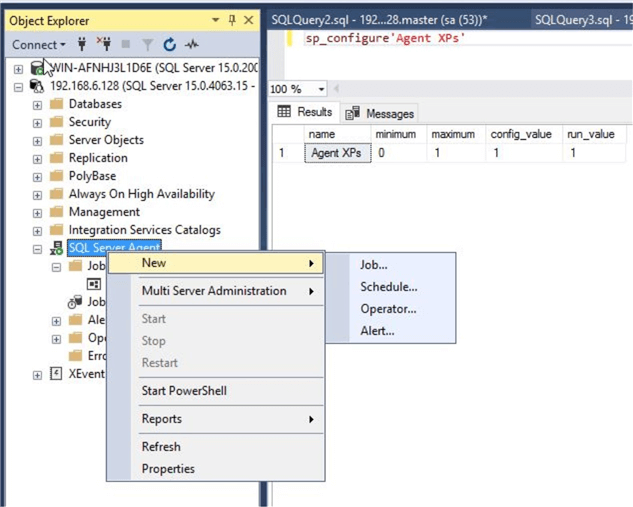Select the WIN-AFNHJ3L1D6E server icon
633x507 pixels.
(38, 68)
